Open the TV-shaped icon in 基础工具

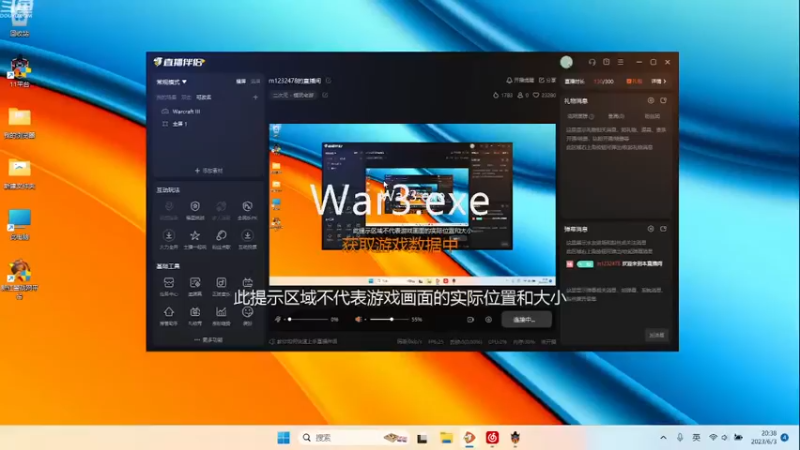coord(247,283)
